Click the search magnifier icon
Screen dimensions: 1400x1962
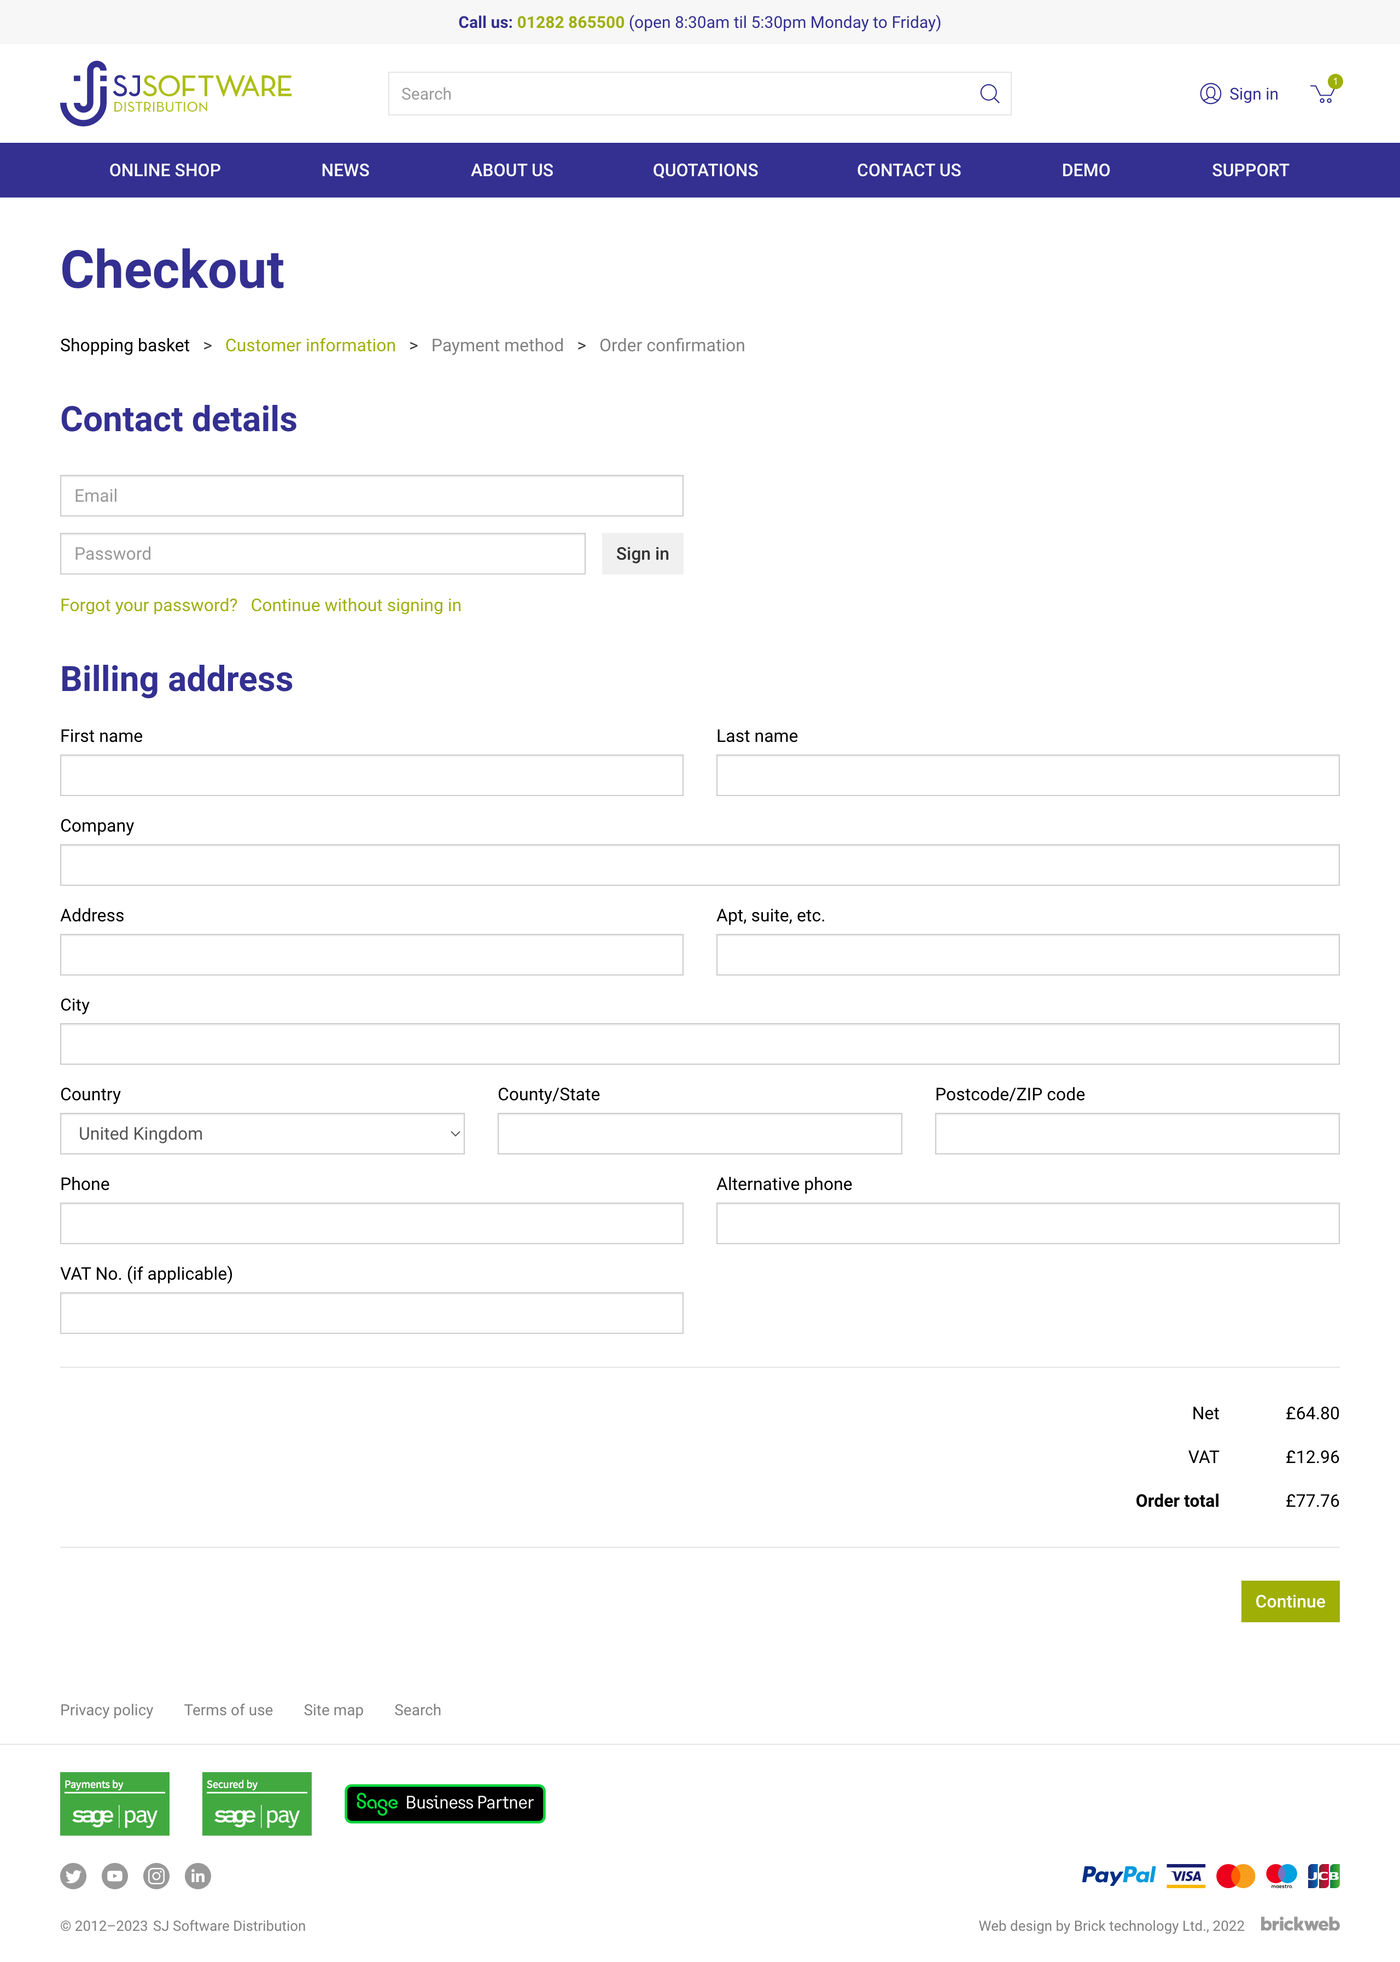click(989, 93)
